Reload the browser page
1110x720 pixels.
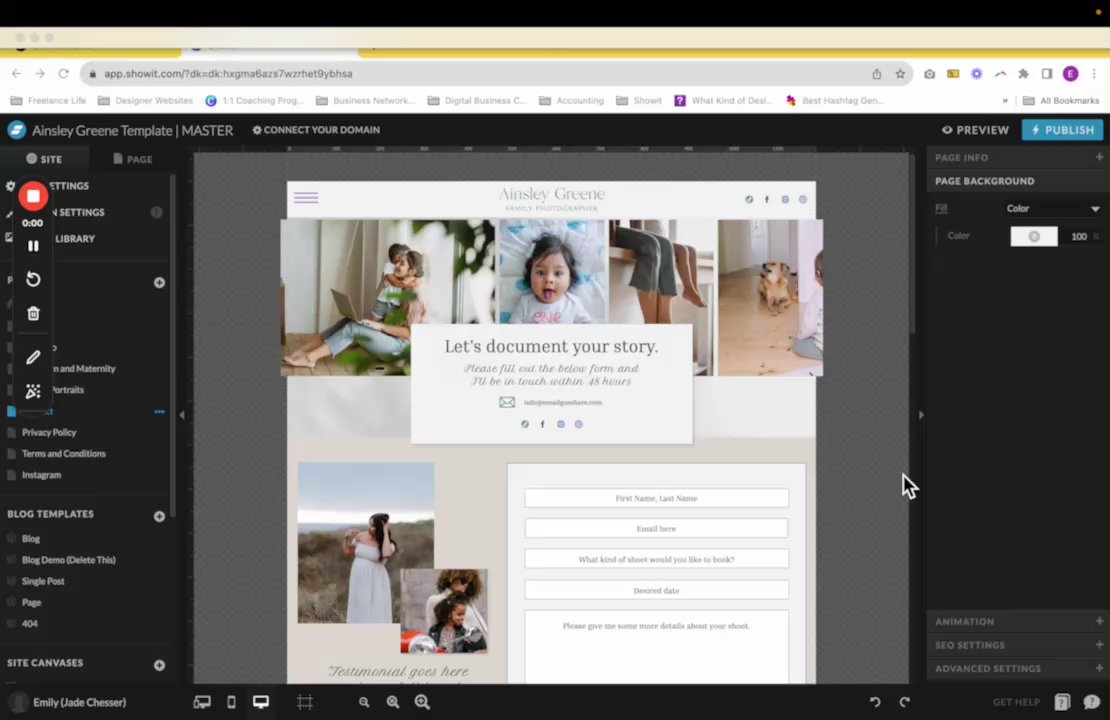[64, 74]
